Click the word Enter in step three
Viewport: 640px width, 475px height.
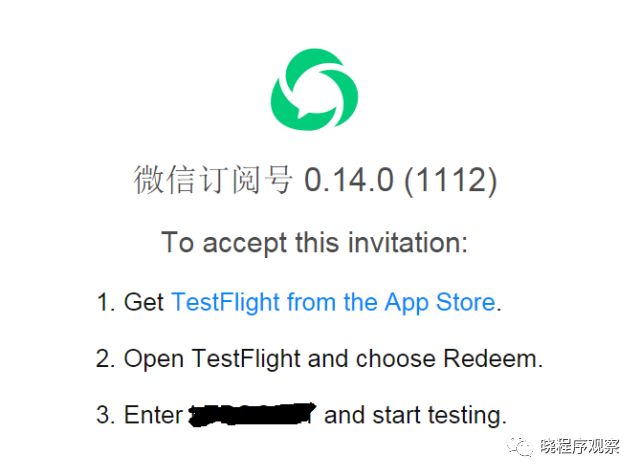(x=153, y=415)
